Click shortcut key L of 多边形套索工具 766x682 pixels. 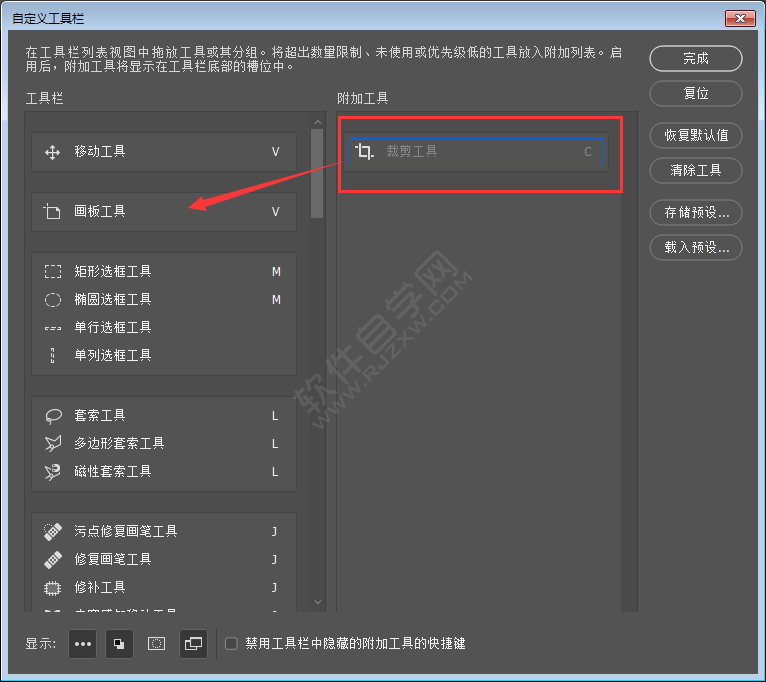tap(275, 444)
